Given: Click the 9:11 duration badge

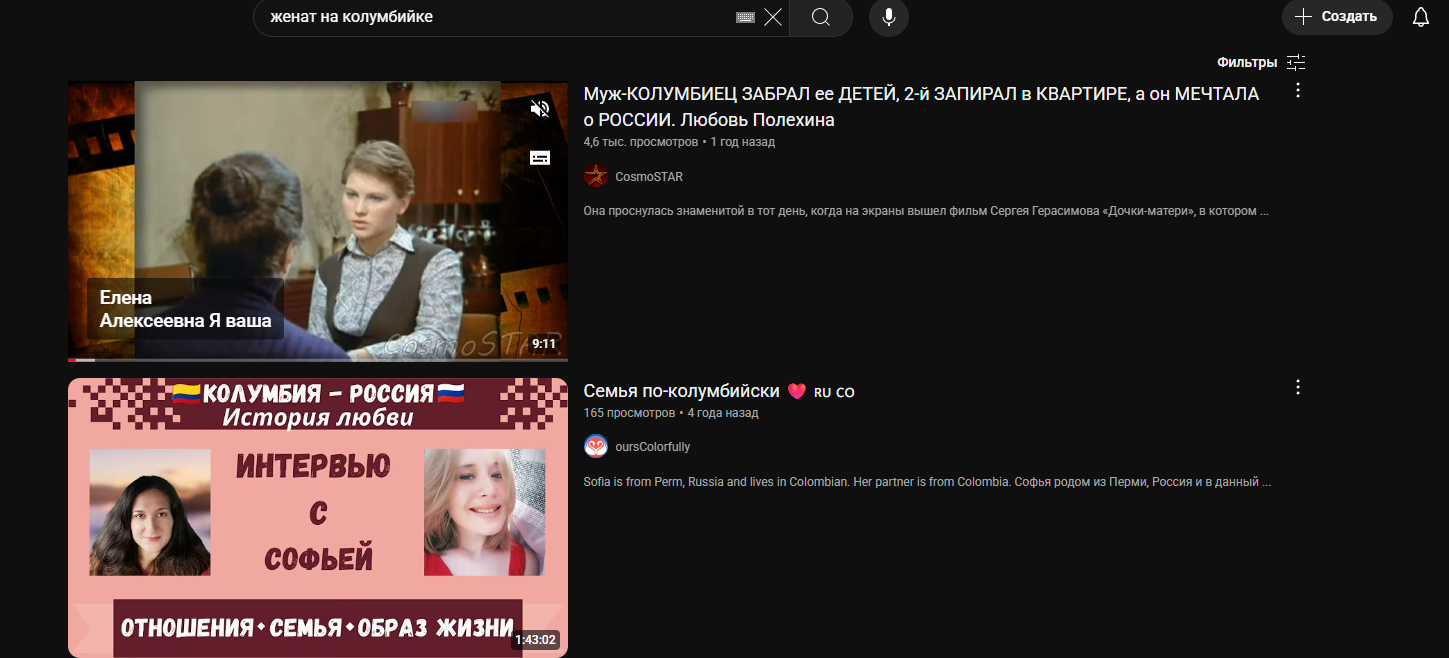Looking at the screenshot, I should coord(544,344).
